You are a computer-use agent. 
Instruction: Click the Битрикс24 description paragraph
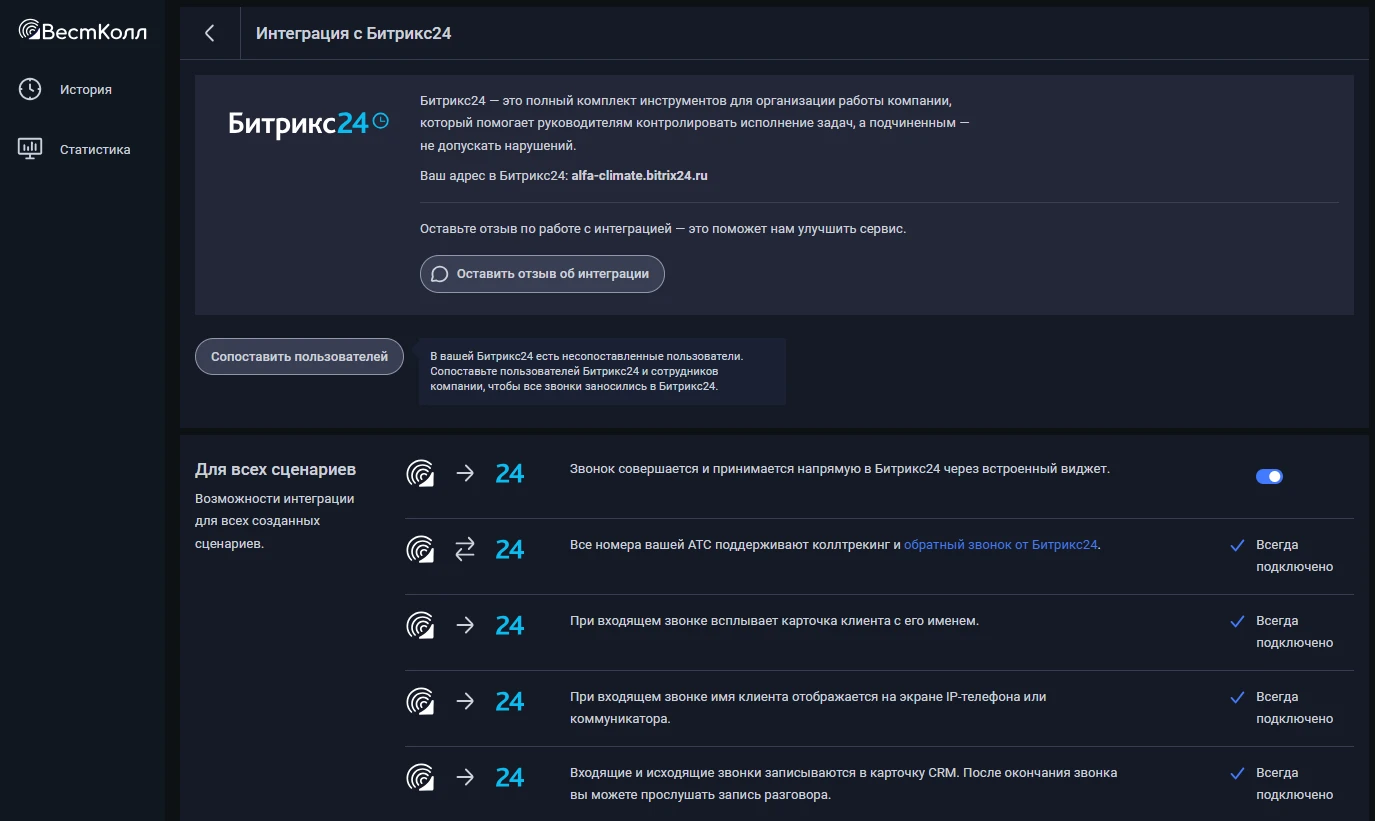click(x=695, y=123)
